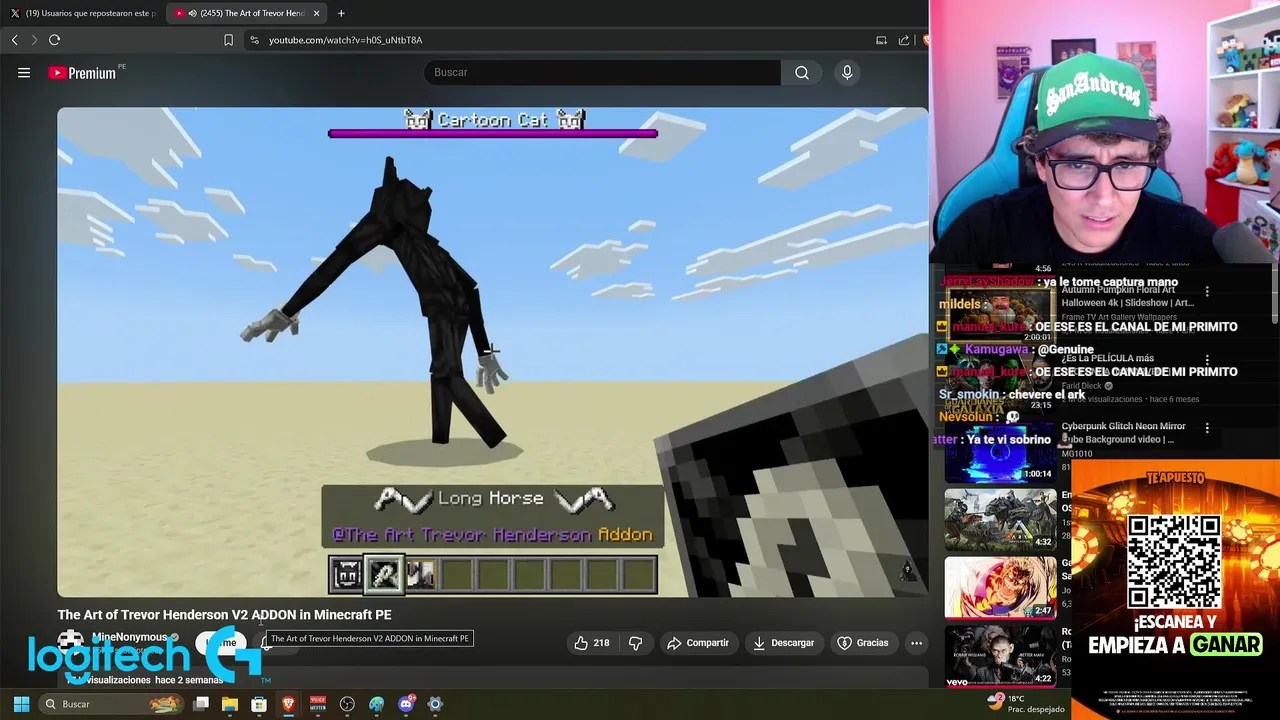Open the vevo Robbie Williams thumbnail lasting 4:22
The image size is (1280, 720).
(x=1000, y=656)
